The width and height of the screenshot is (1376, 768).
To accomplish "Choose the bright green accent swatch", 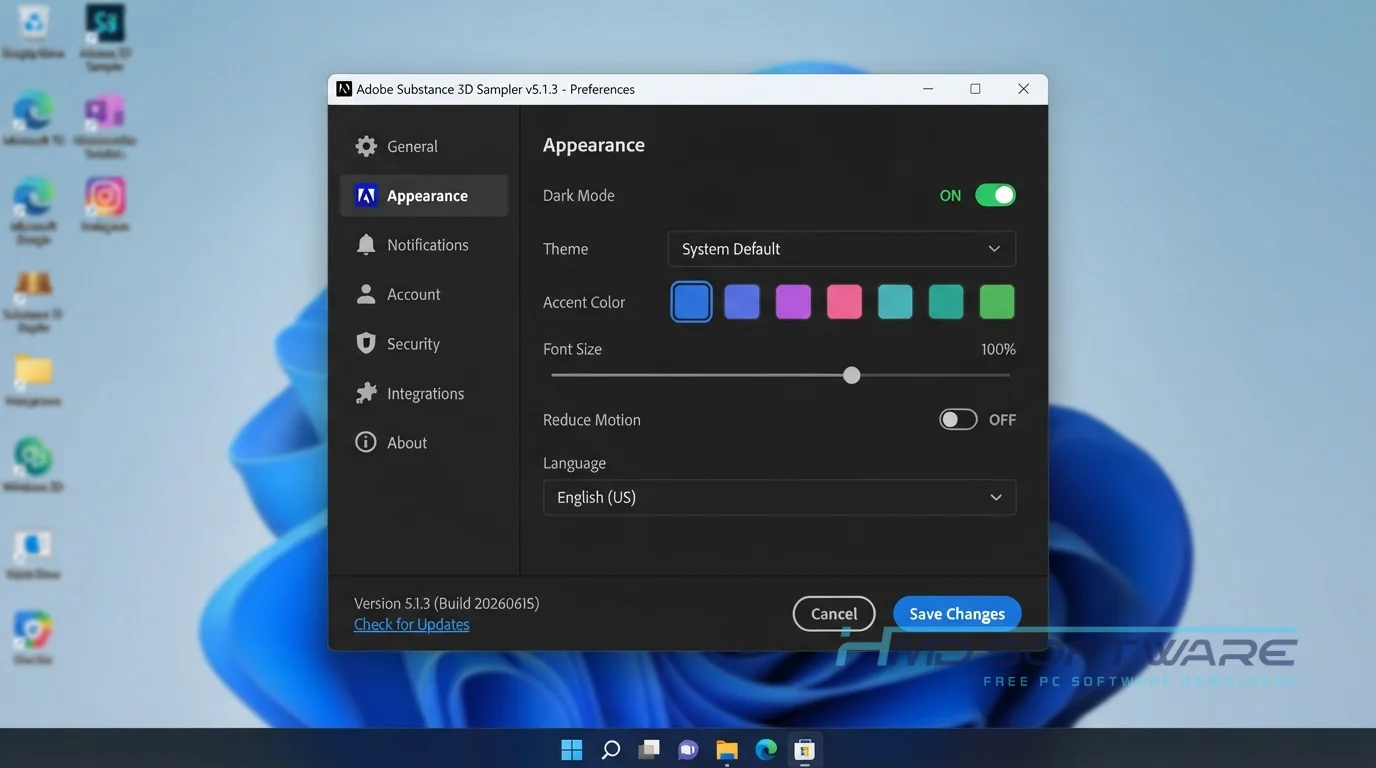I will tap(997, 302).
